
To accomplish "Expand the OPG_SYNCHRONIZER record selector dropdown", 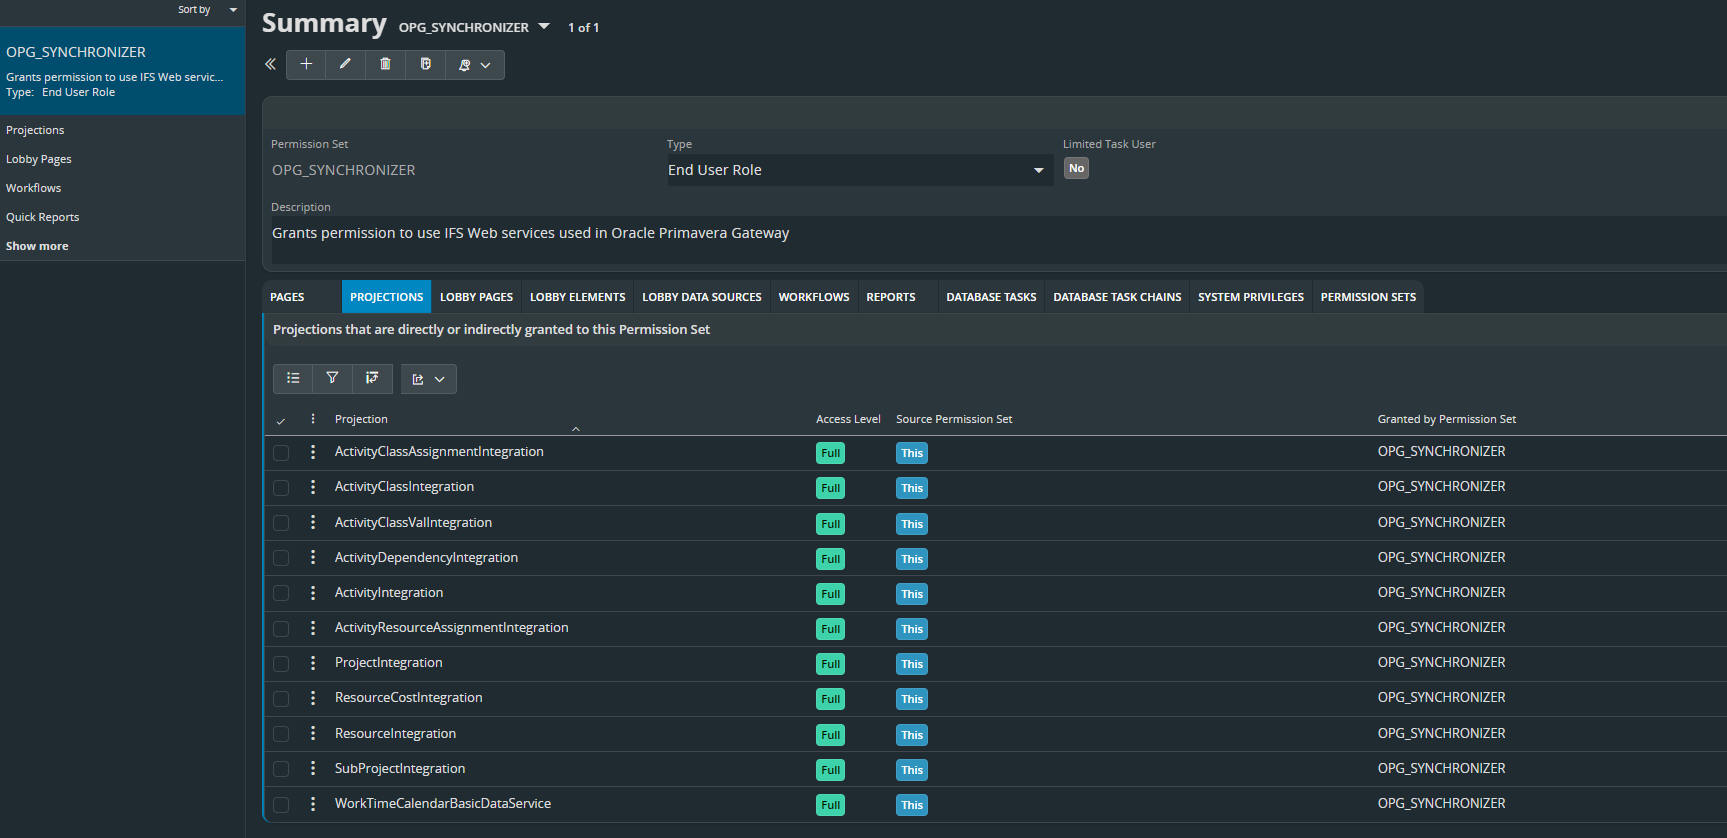I will pyautogui.click(x=544, y=26).
